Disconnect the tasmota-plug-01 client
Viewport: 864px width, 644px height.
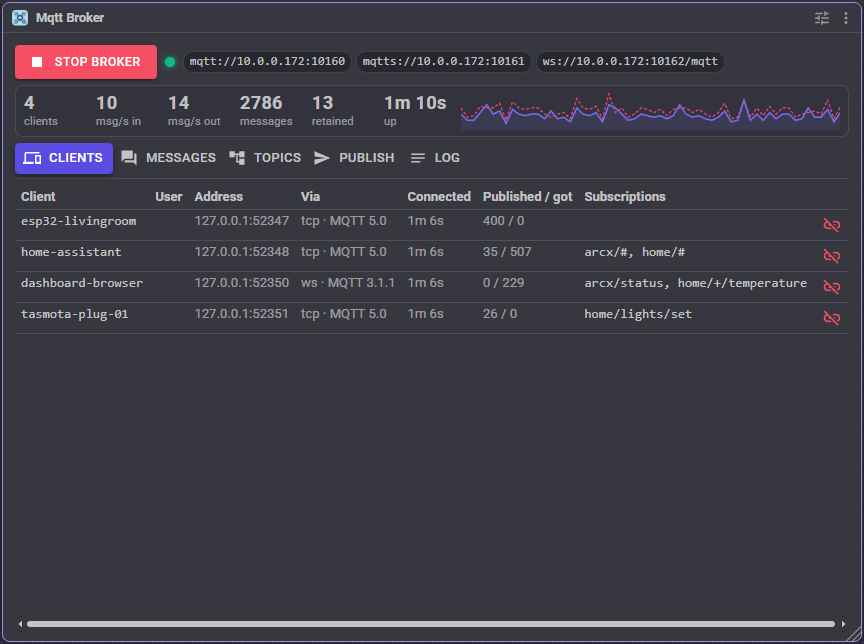(x=831, y=318)
